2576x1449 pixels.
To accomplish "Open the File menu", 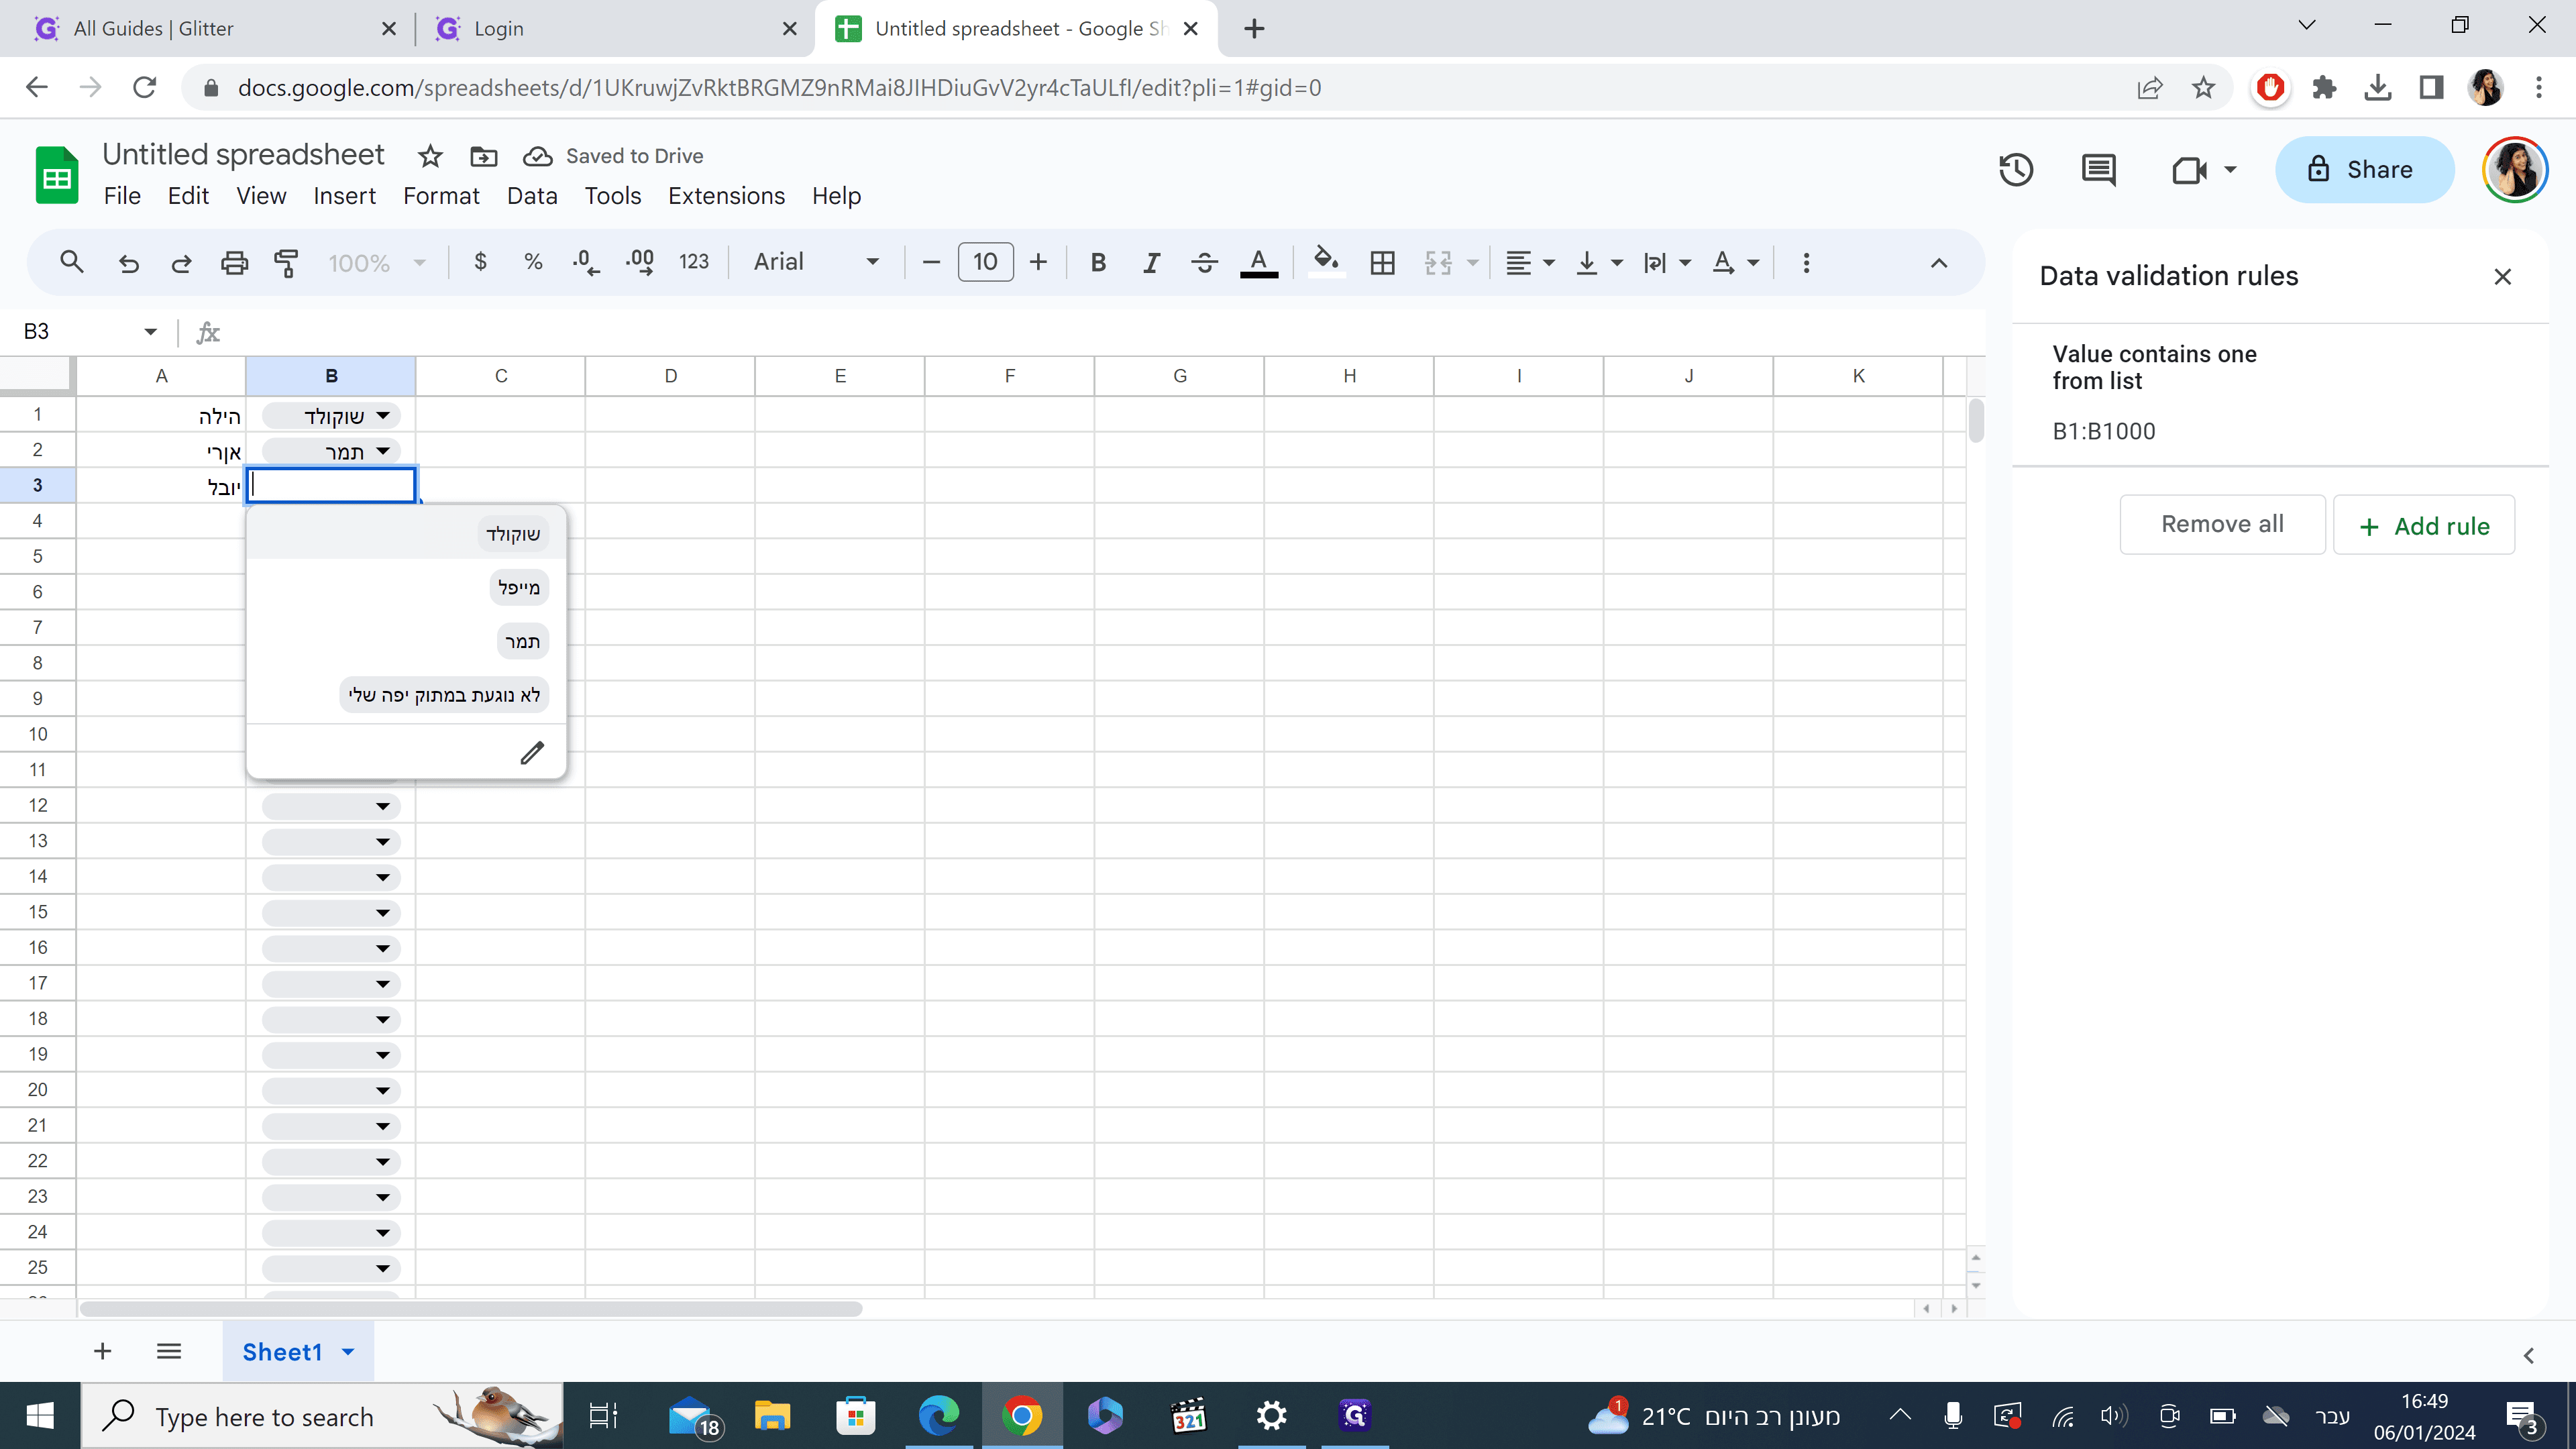I will coord(122,196).
